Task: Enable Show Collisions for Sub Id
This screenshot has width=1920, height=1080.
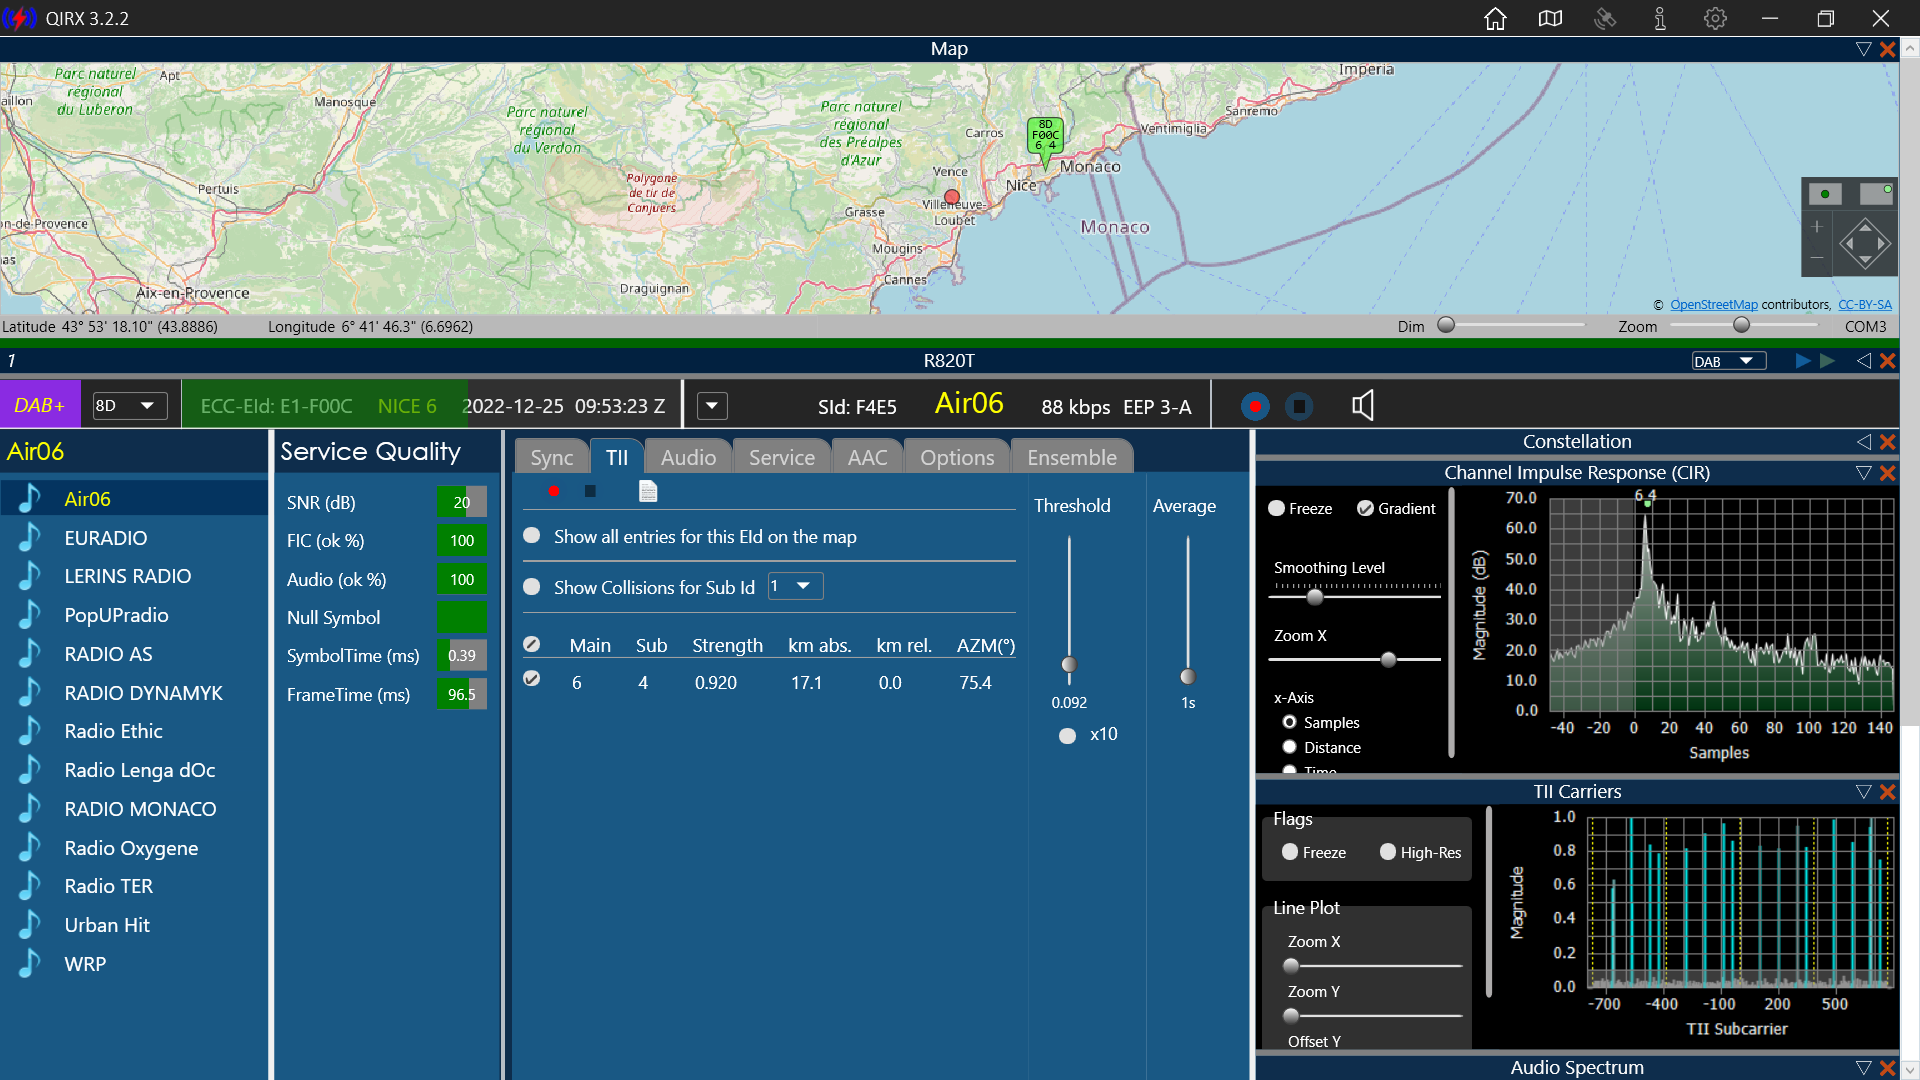Action: click(532, 587)
